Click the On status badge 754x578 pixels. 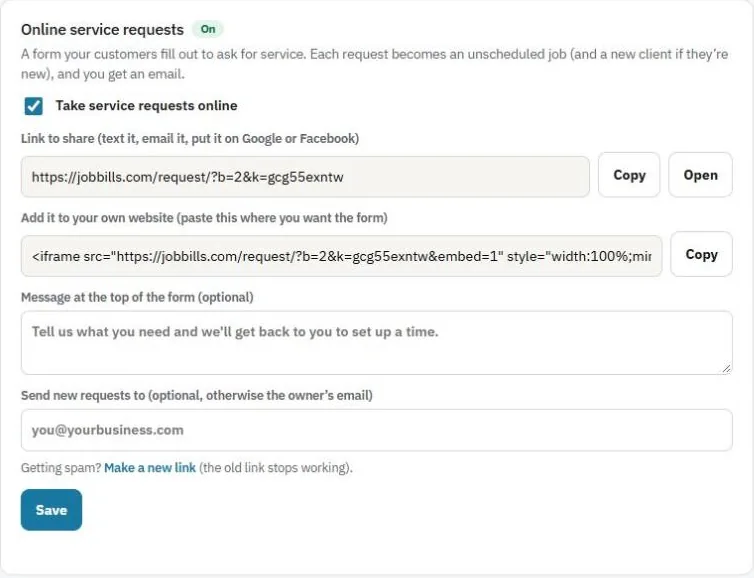[x=208, y=29]
